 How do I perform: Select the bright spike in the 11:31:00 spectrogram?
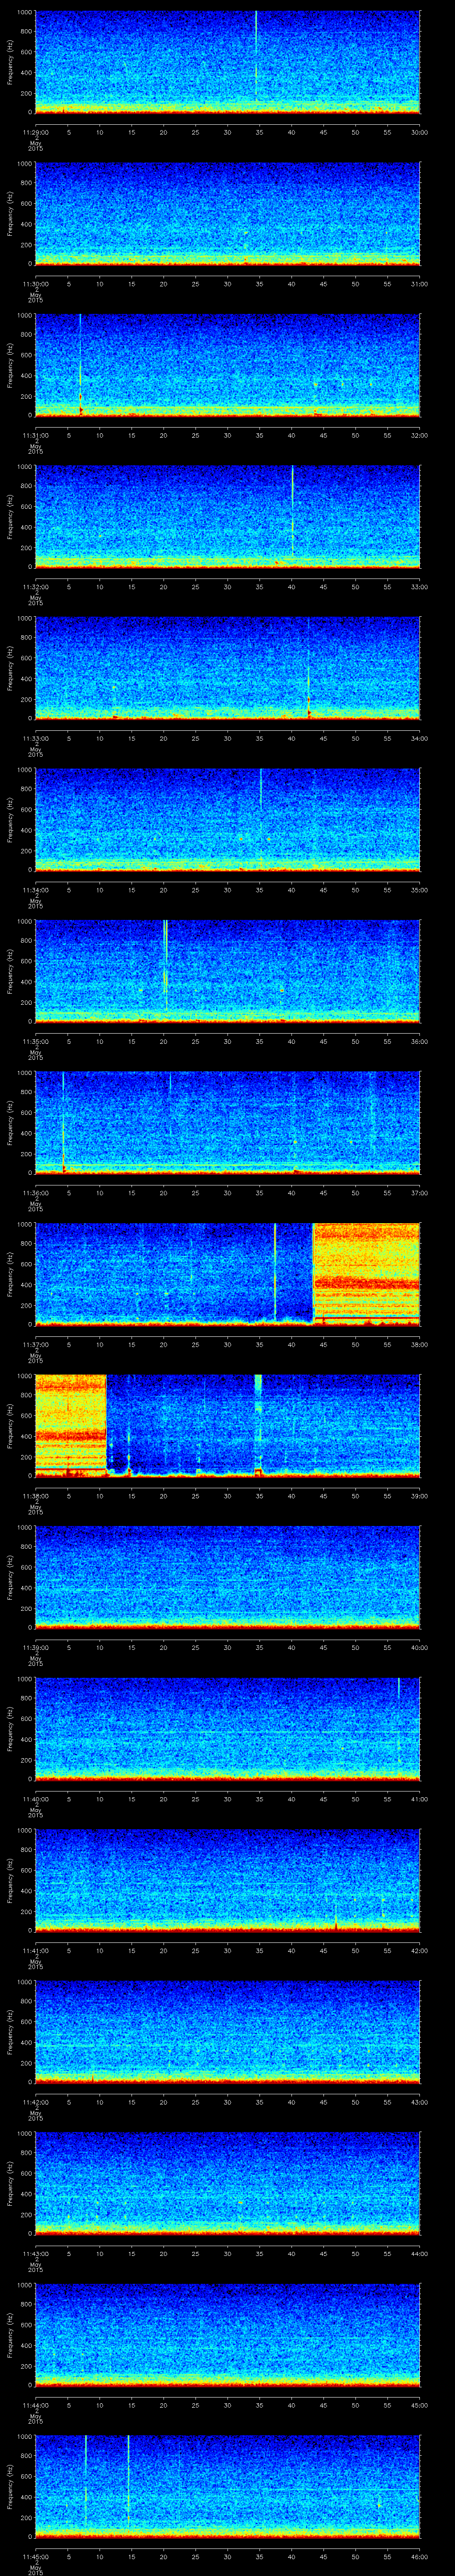80,365
